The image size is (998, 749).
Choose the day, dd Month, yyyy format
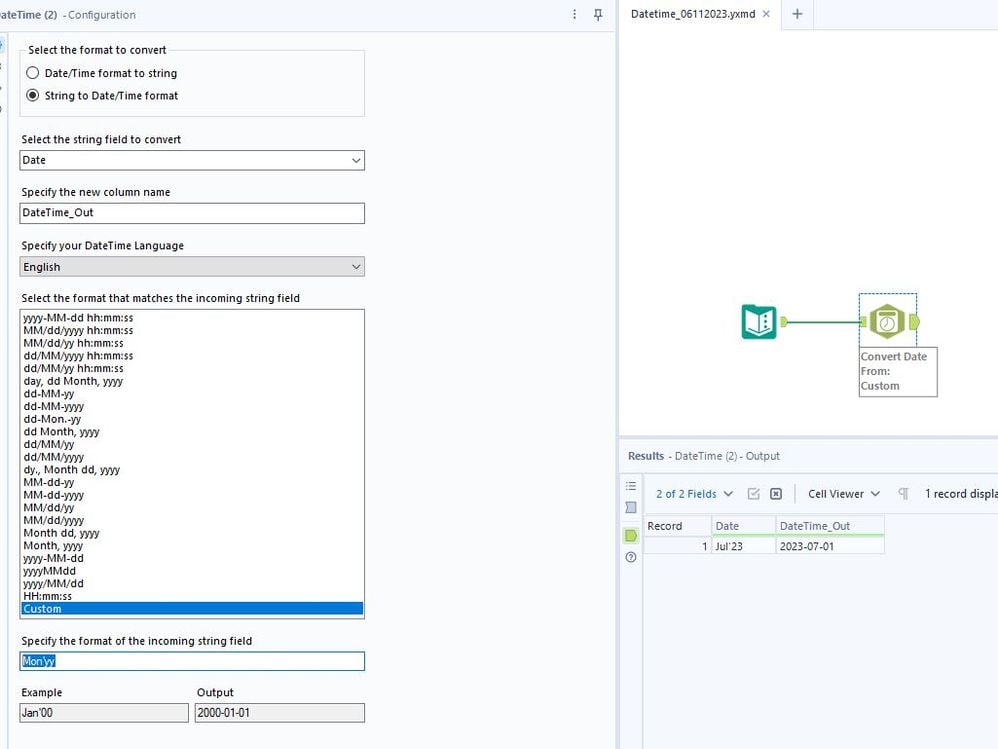192,381
